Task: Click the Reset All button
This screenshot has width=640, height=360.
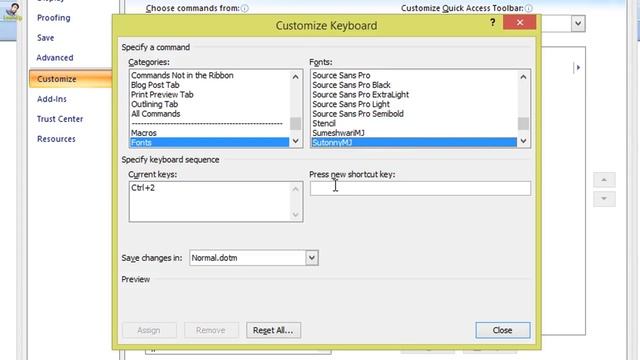Action: click(273, 330)
